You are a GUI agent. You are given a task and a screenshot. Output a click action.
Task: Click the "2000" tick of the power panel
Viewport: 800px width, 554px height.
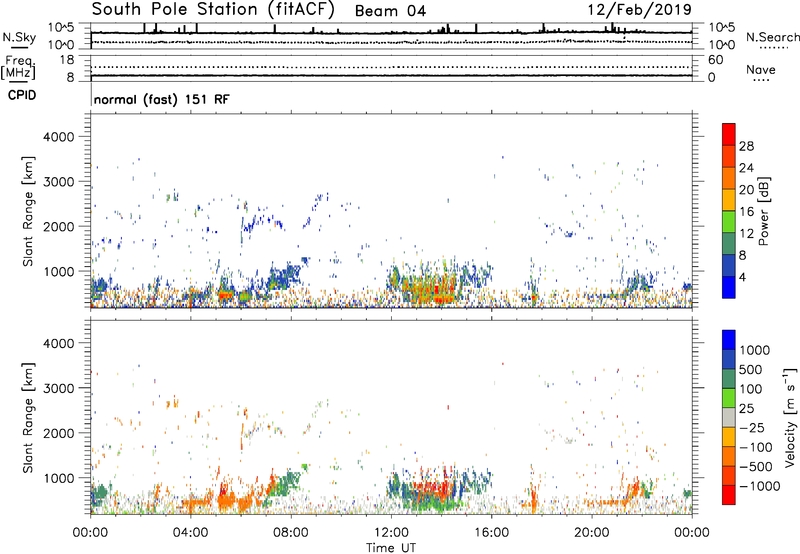click(58, 226)
